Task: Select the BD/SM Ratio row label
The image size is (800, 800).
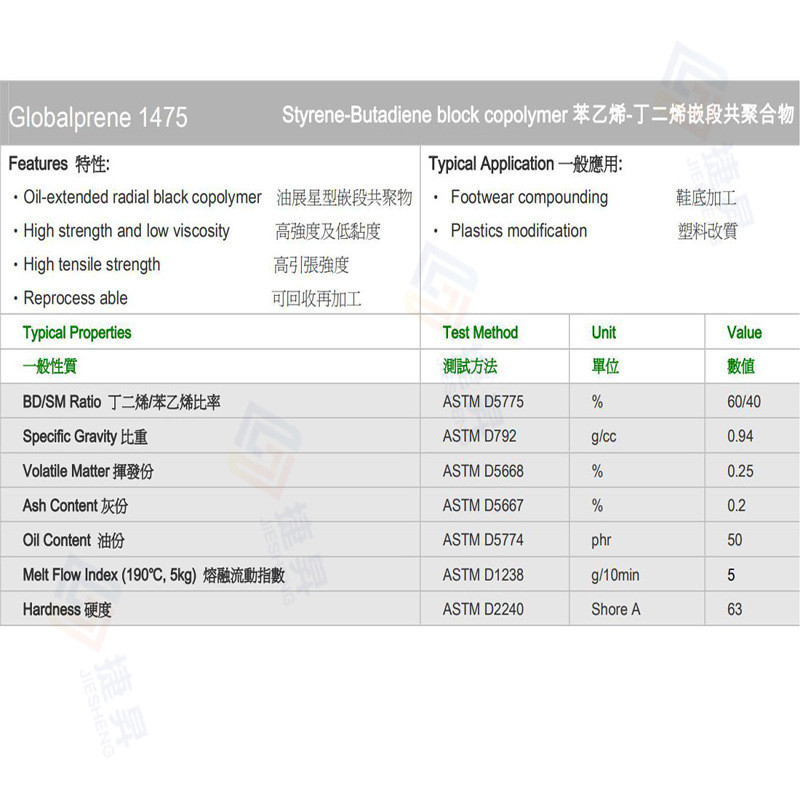Action: 121,402
